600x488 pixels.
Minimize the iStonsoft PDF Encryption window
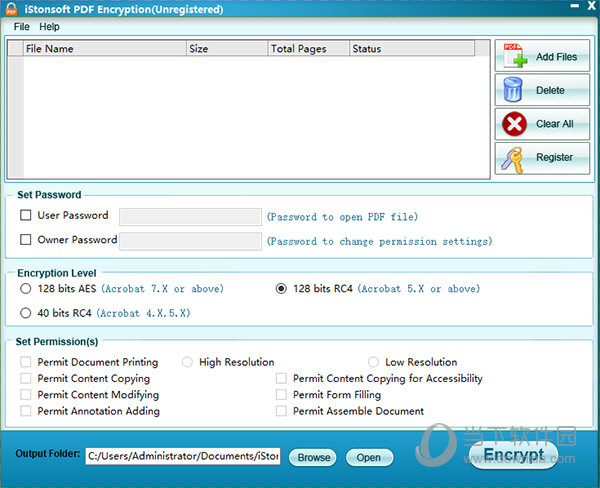pyautogui.click(x=575, y=6)
